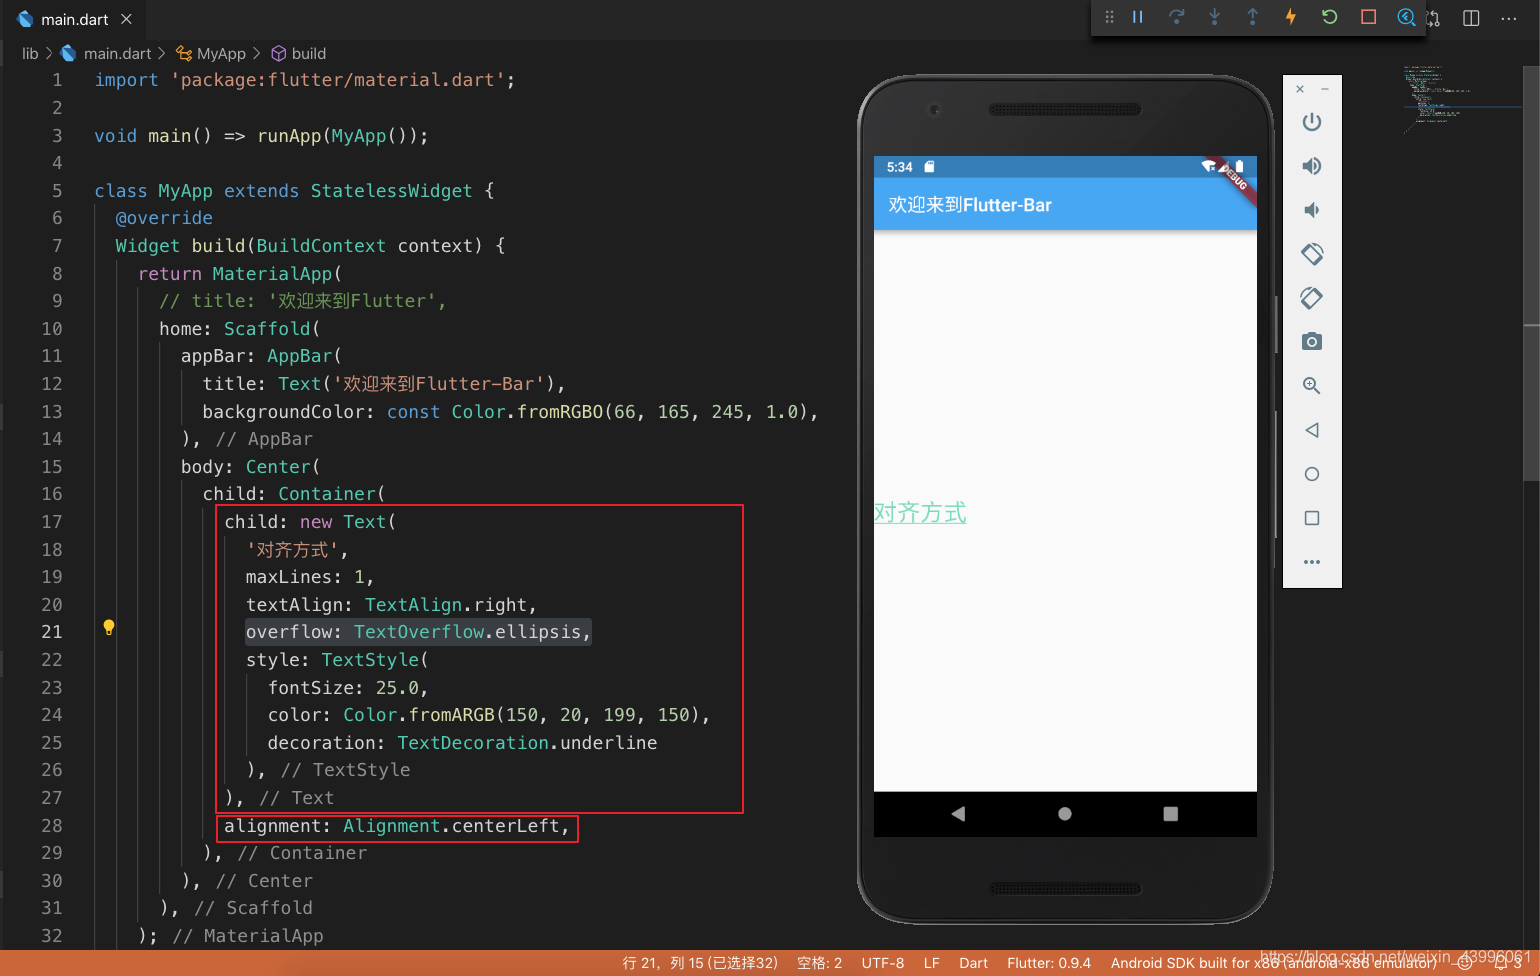Click the phone status bar clock 5:34
Screen dimensions: 1540x976
(899, 167)
